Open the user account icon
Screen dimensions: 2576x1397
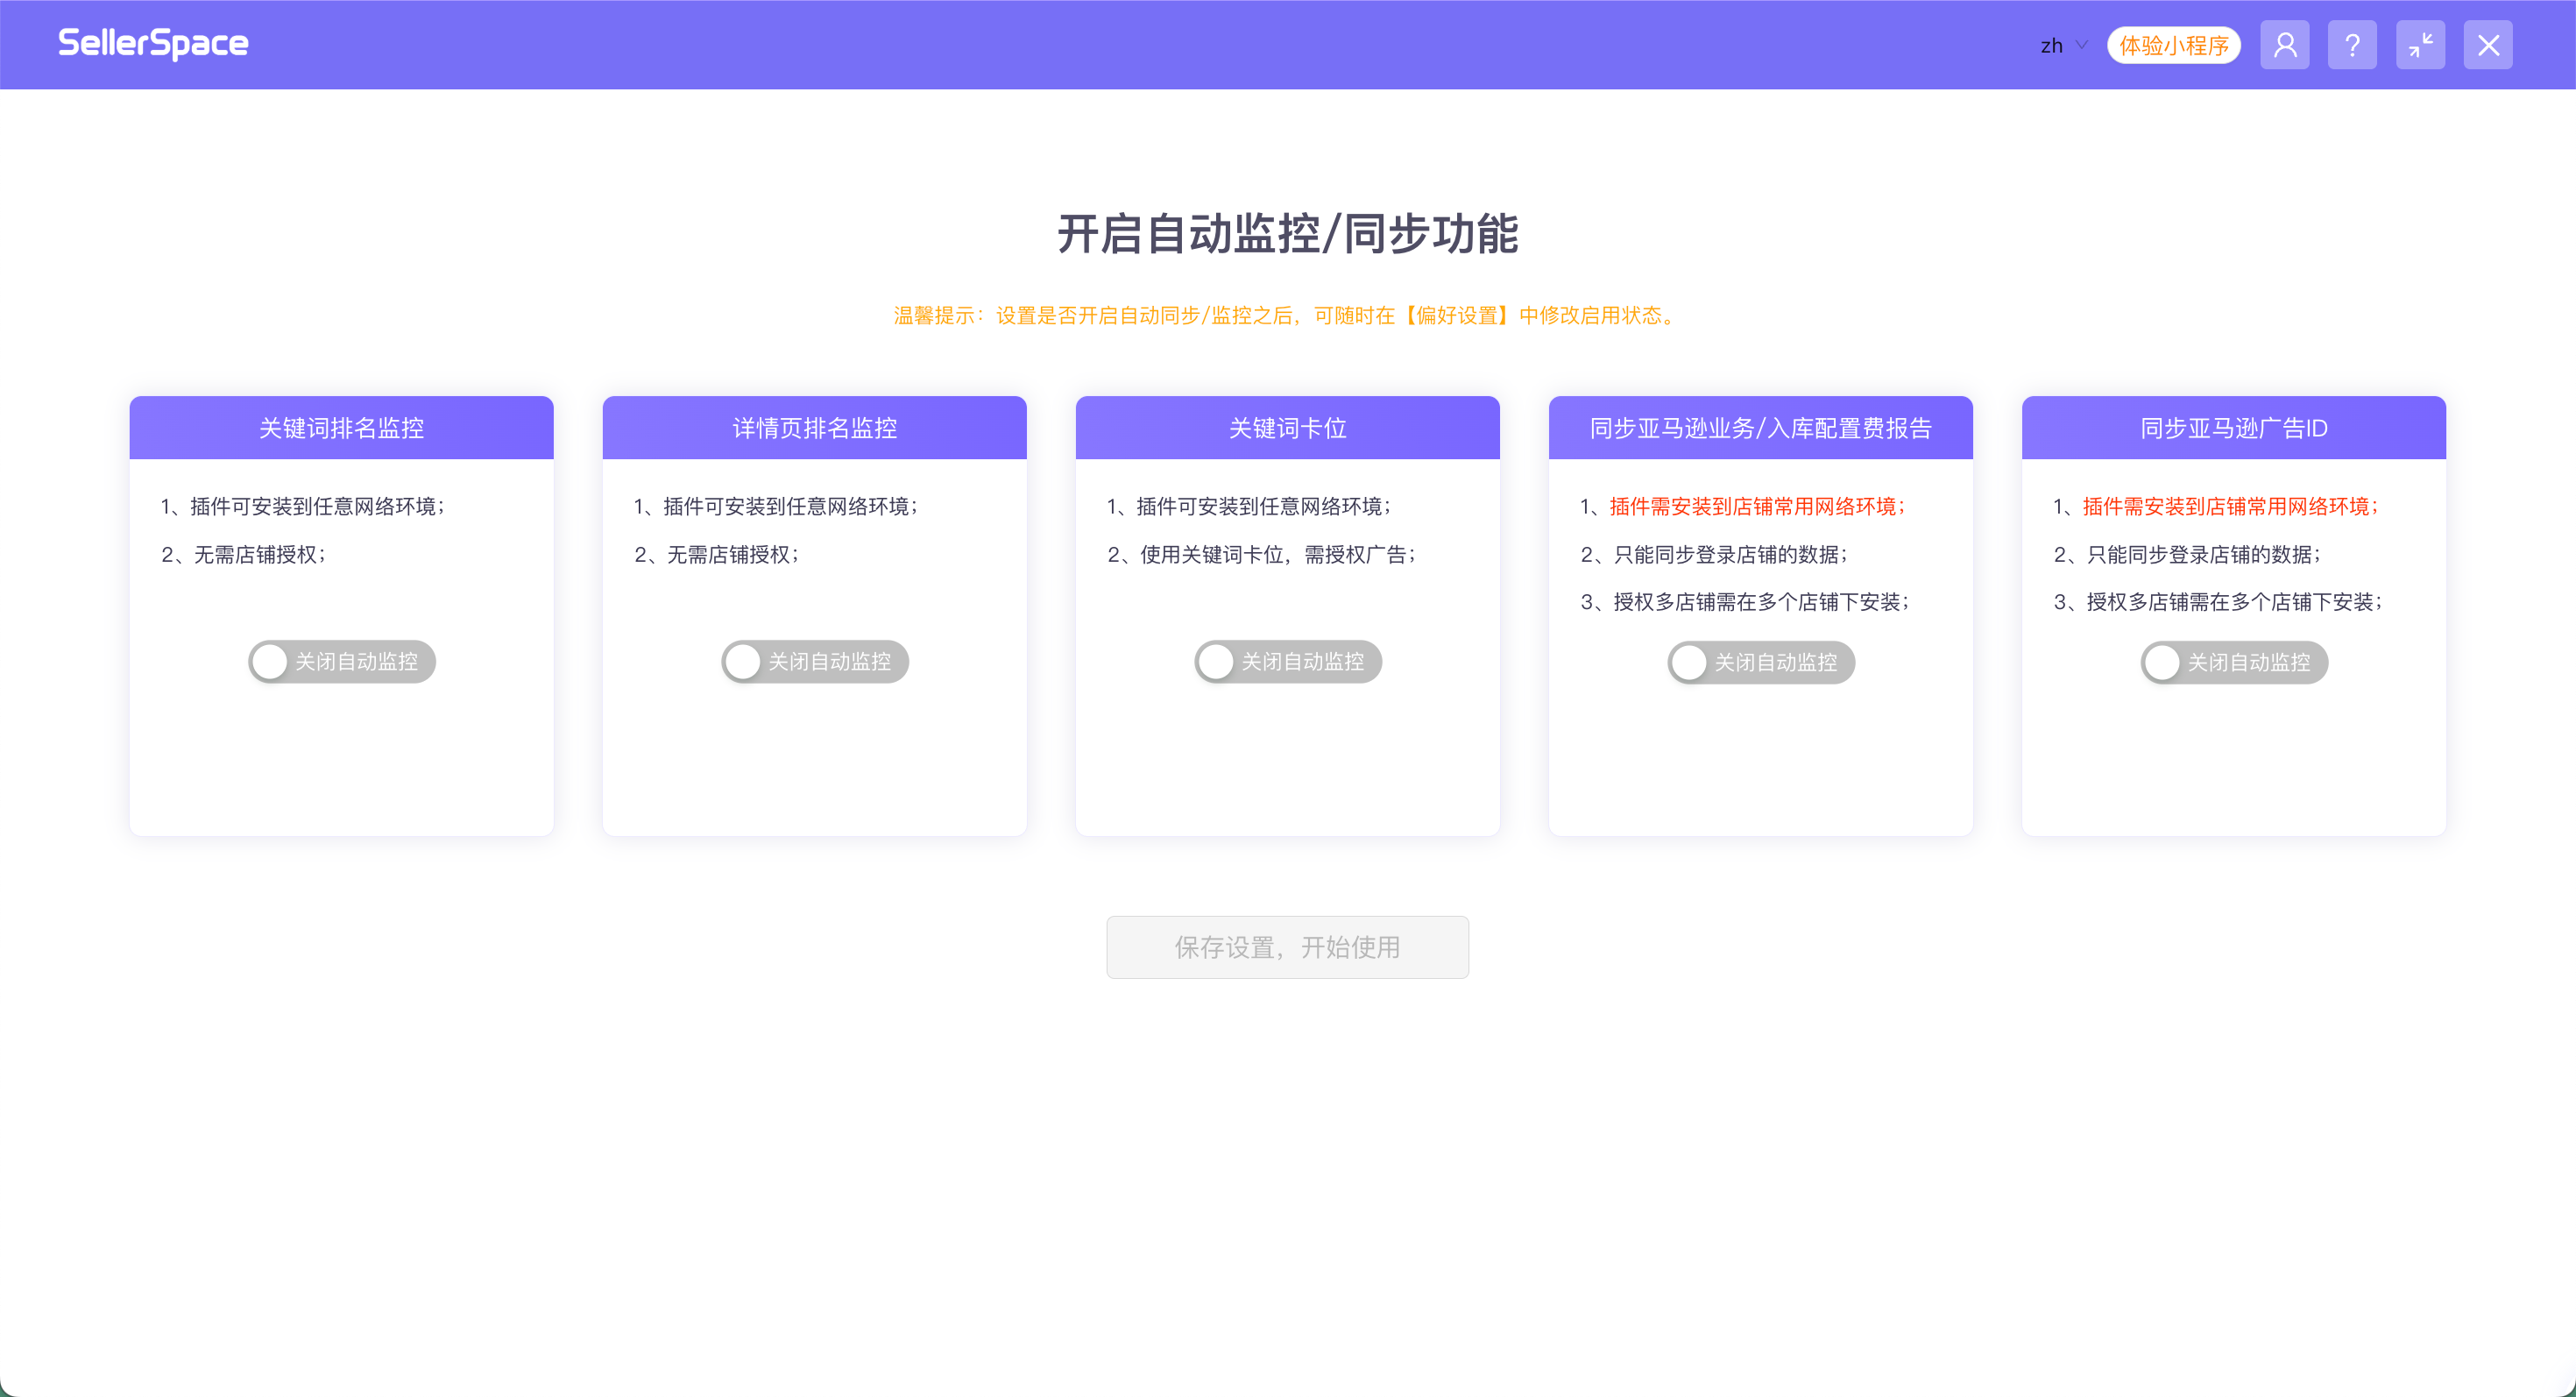pyautogui.click(x=2284, y=45)
